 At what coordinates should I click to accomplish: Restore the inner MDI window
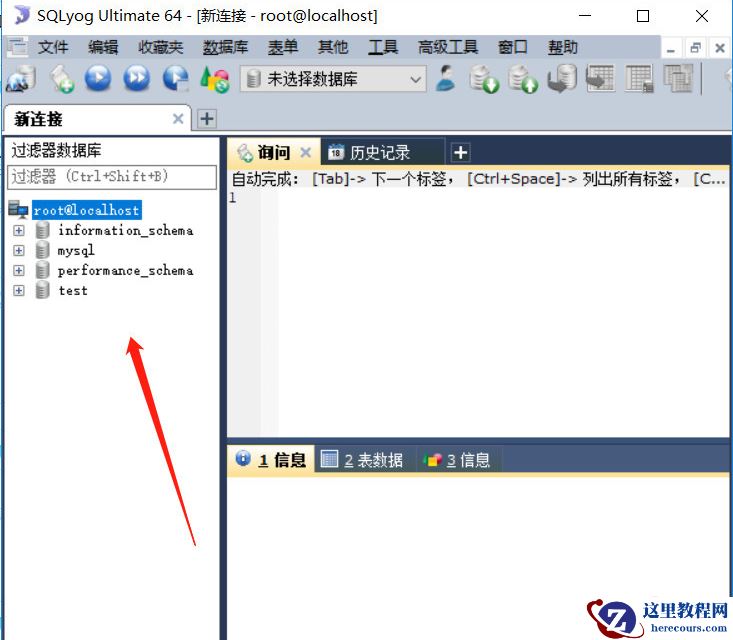coord(696,47)
